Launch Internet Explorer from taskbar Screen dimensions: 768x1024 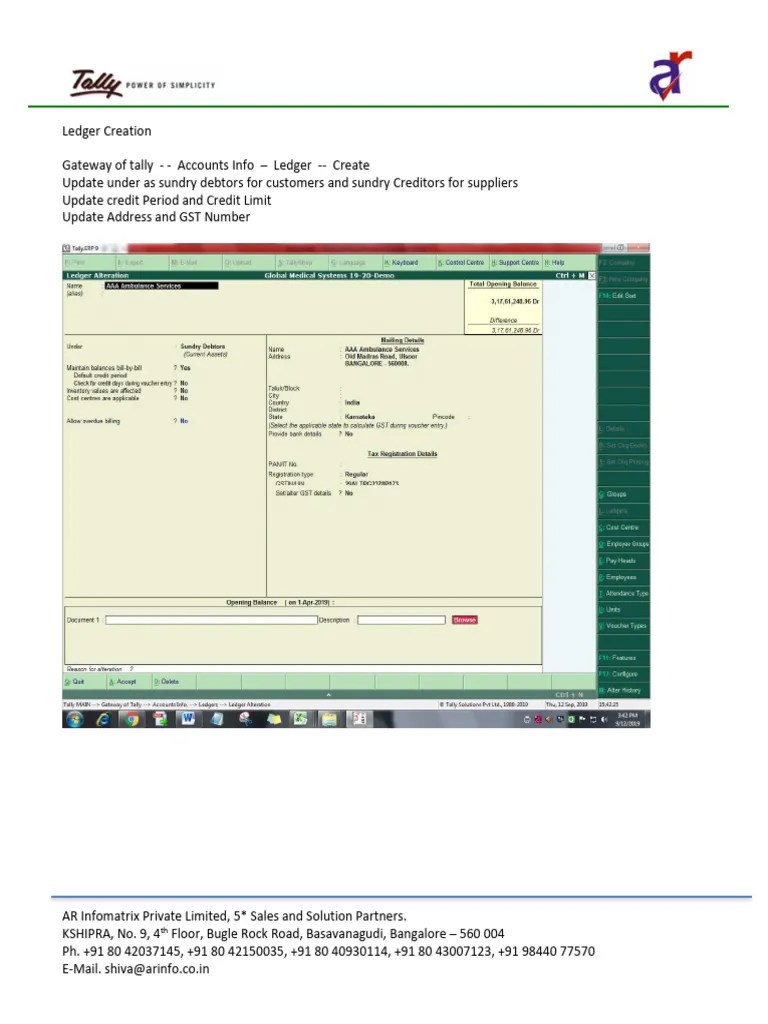[x=103, y=719]
